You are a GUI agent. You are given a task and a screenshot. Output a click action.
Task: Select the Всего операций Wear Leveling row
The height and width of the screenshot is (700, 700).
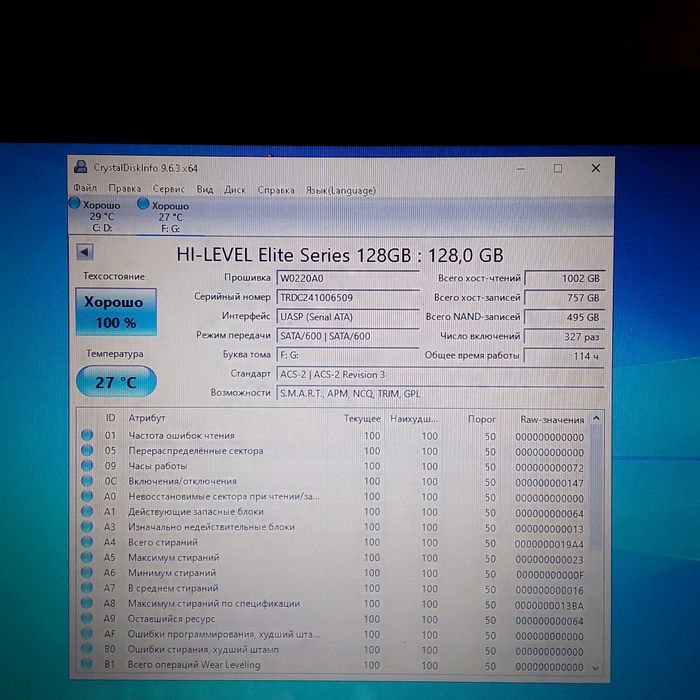click(333, 665)
